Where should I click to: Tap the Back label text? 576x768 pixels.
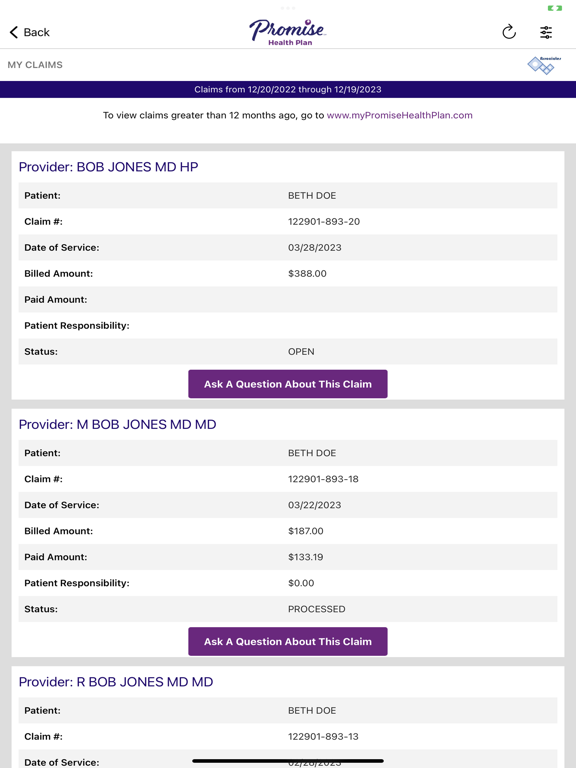37,32
